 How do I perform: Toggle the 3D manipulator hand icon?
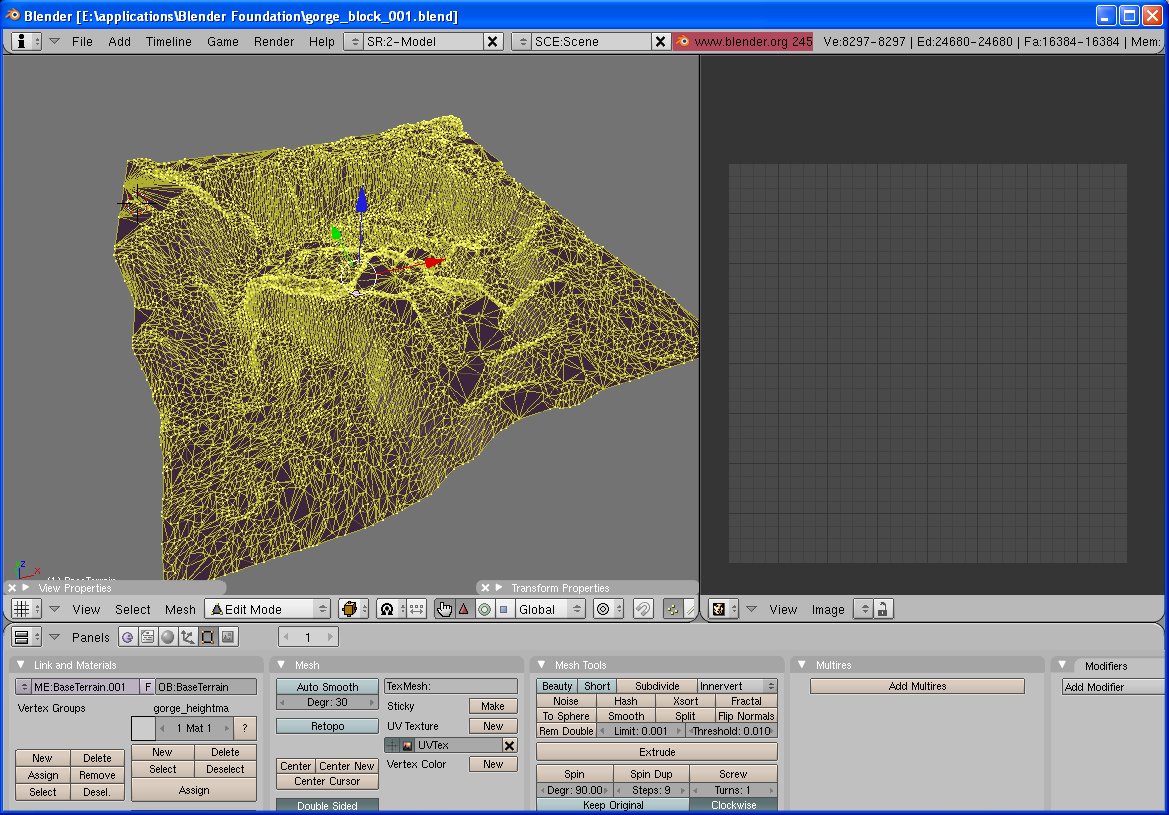pos(445,609)
